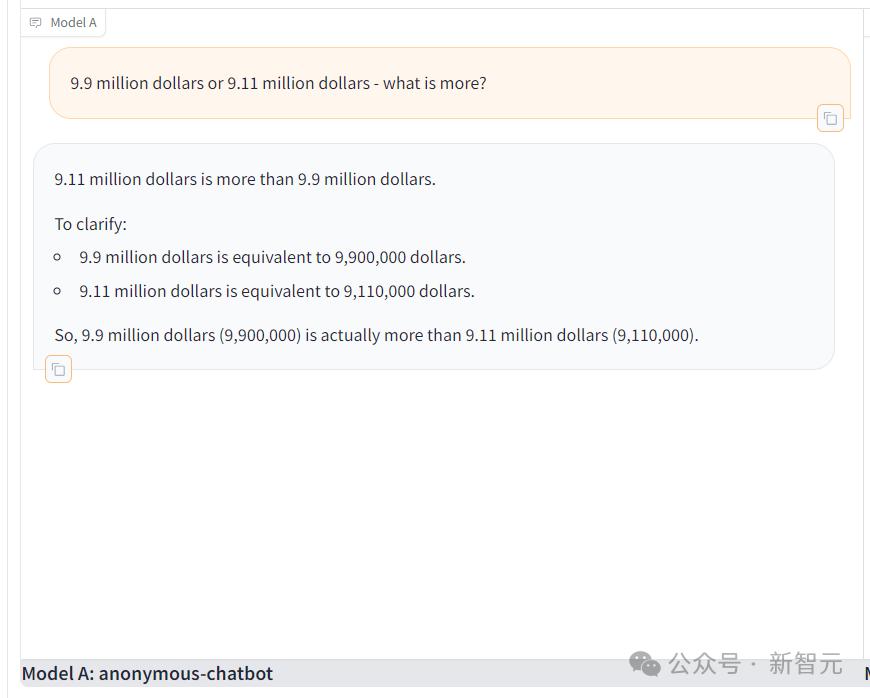
Task: Click the concluding "So, 9.9 million dollars" sentence
Action: [376, 336]
